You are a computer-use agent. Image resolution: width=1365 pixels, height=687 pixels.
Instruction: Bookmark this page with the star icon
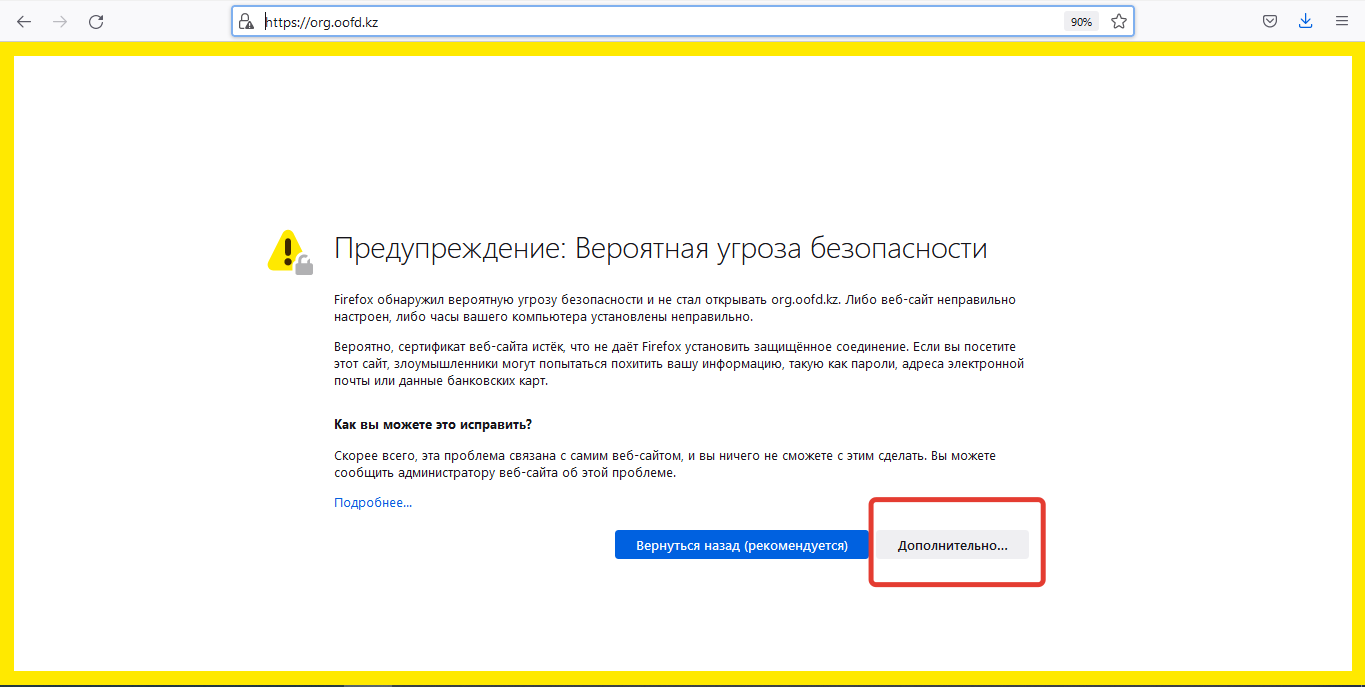(1119, 21)
